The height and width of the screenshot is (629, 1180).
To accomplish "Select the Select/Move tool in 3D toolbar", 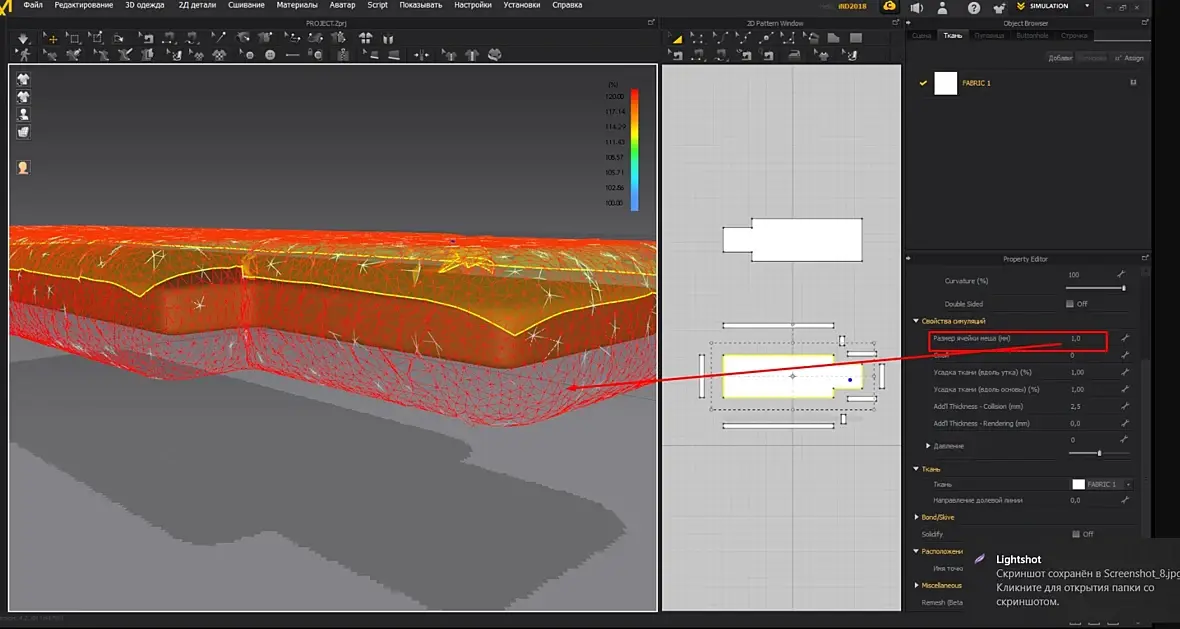I will pos(53,38).
